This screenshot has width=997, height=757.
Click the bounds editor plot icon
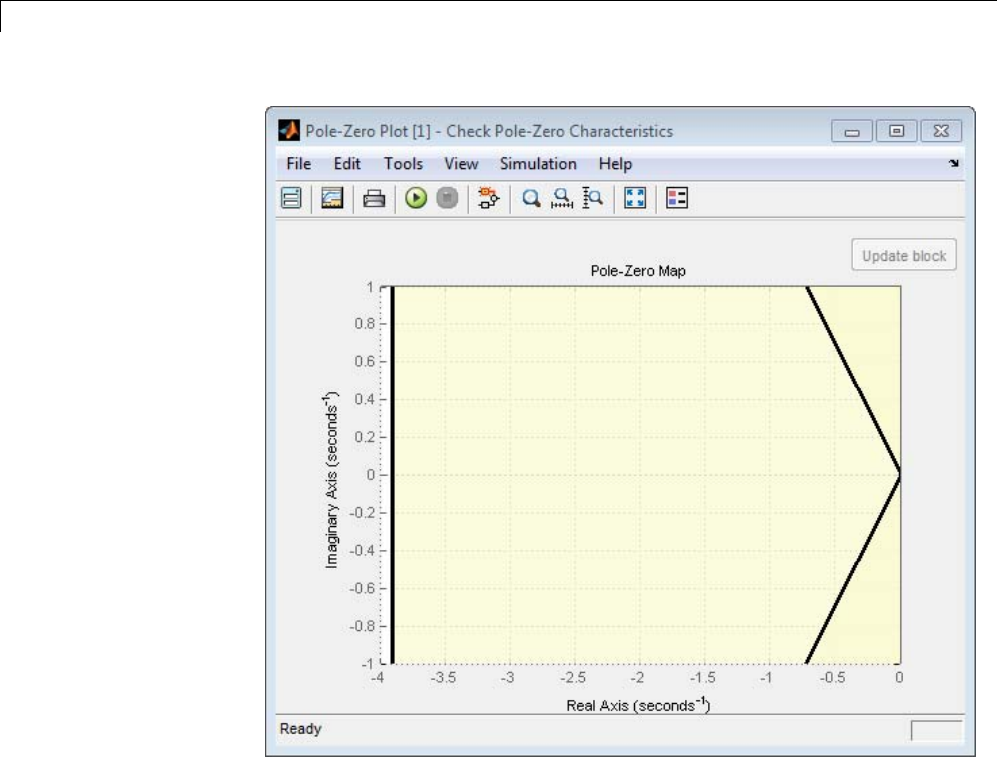click(x=332, y=198)
